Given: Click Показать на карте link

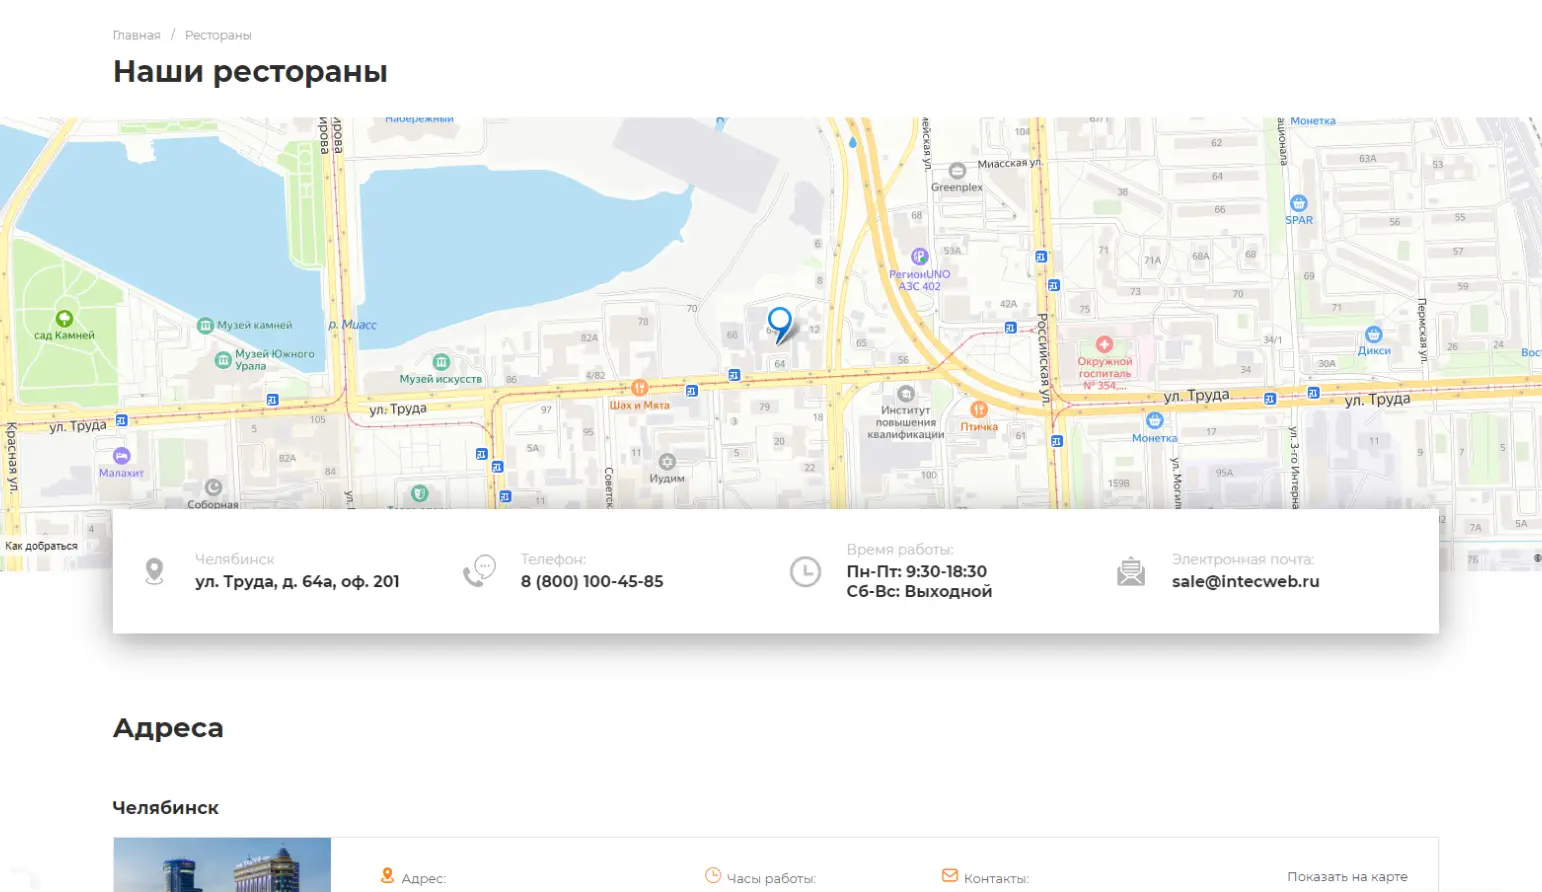Looking at the screenshot, I should tap(1347, 877).
